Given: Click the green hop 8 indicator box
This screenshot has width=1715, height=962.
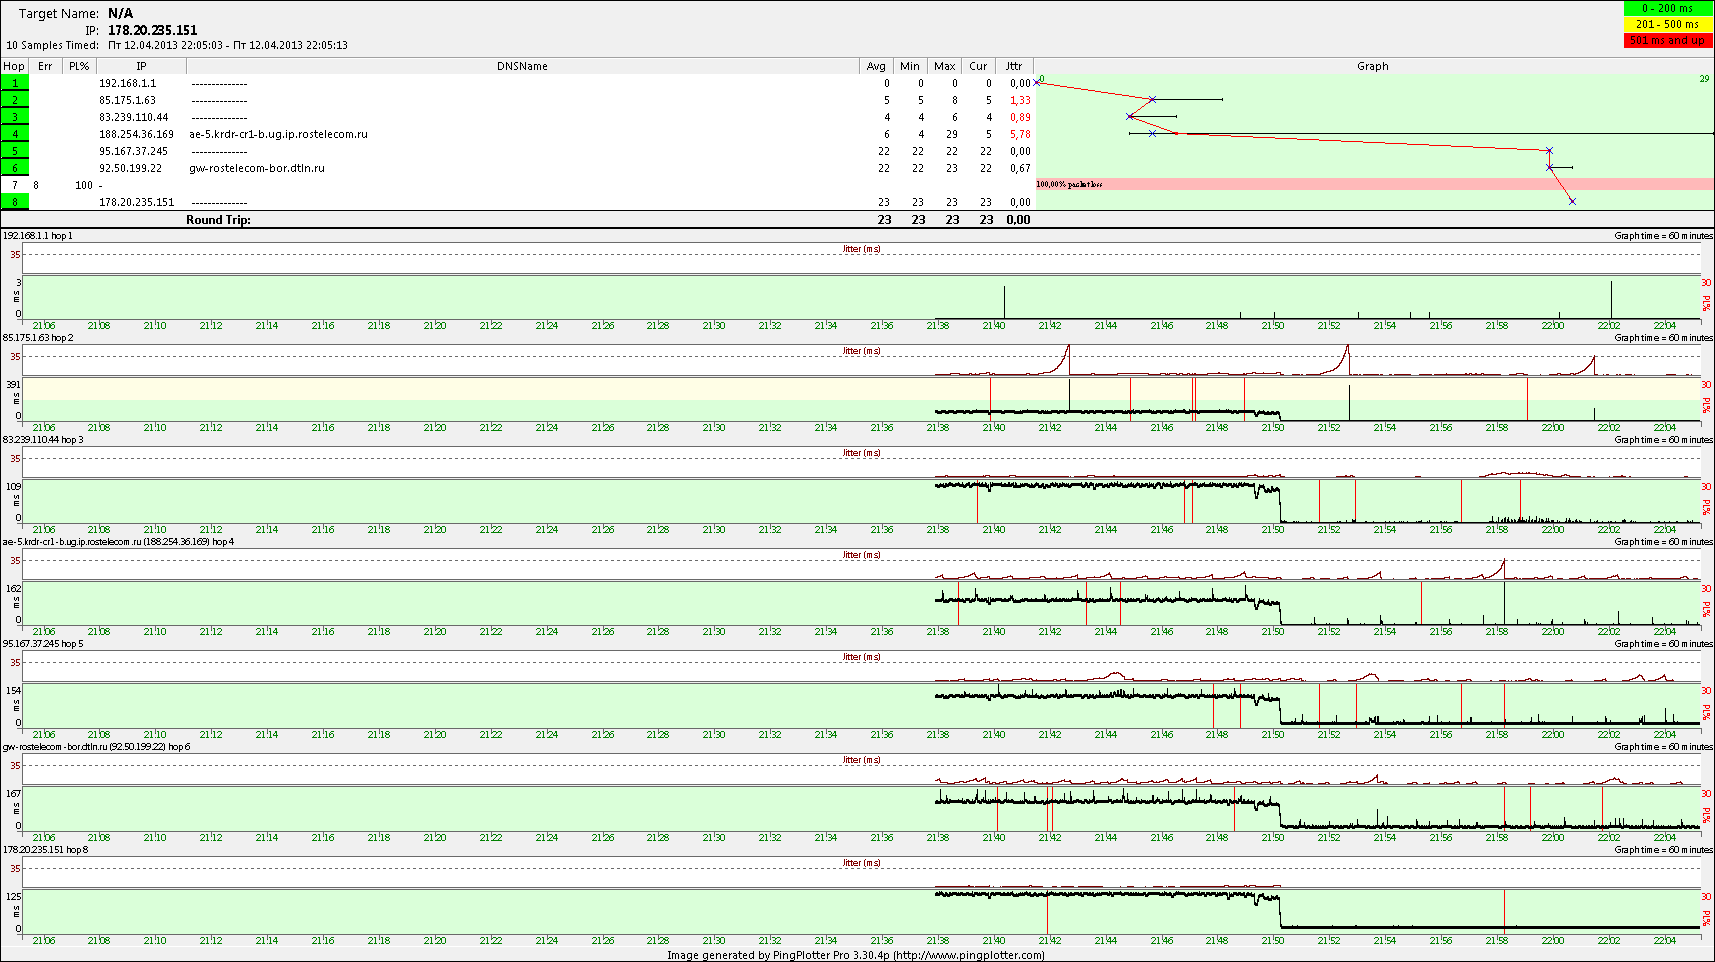Looking at the screenshot, I should 15,202.
